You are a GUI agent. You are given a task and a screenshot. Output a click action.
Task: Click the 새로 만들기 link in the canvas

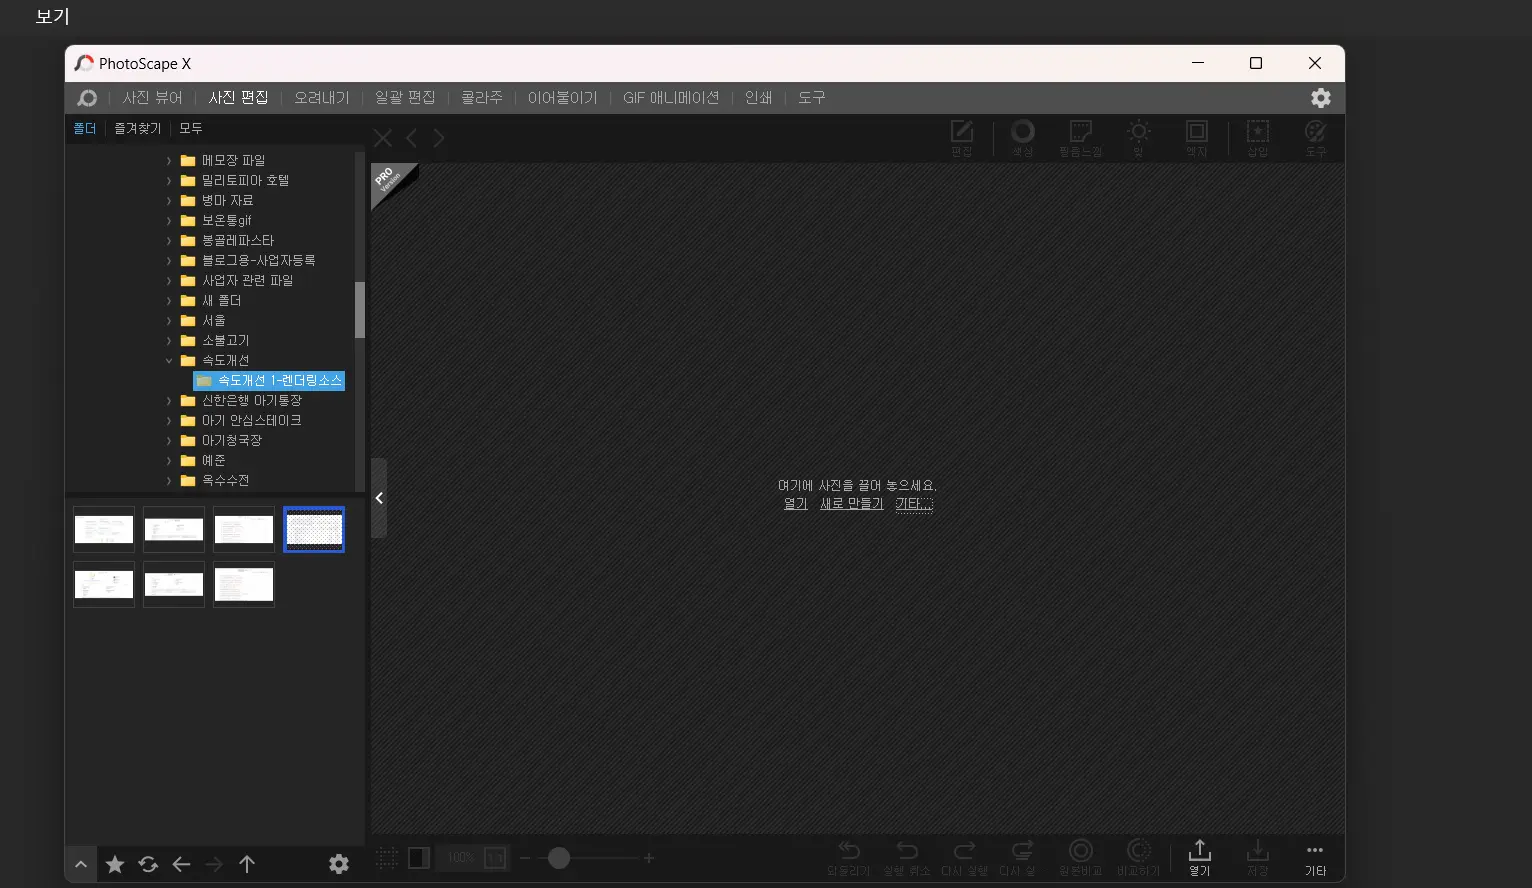click(852, 504)
